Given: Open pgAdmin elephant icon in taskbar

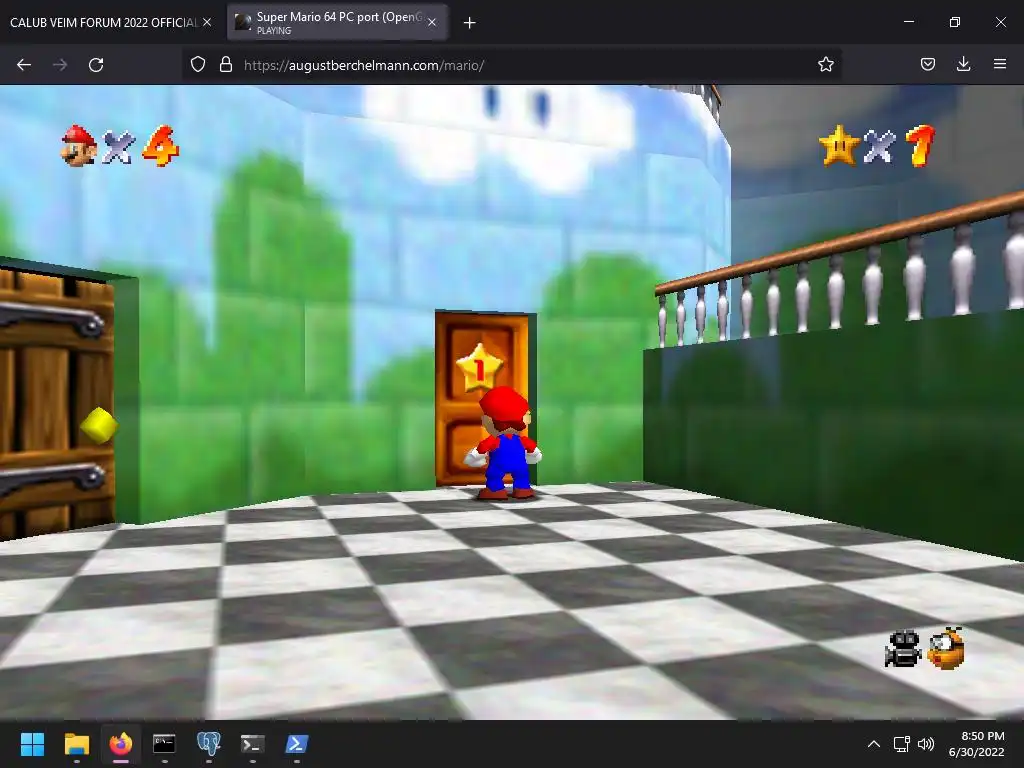Looking at the screenshot, I should click(x=208, y=743).
